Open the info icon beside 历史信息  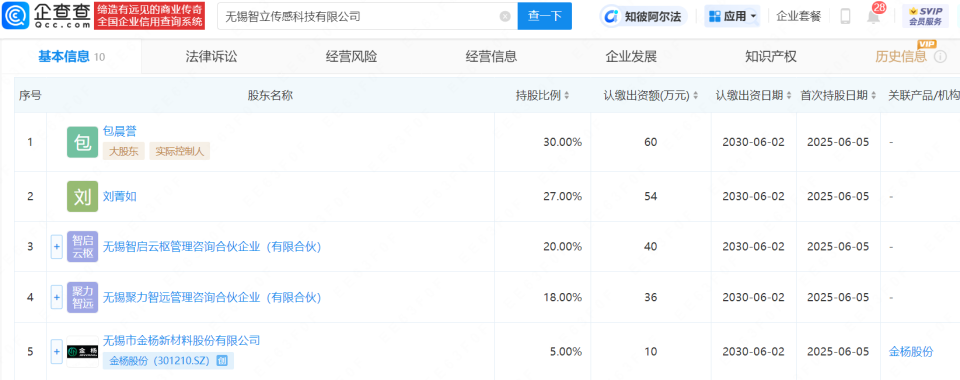940,57
